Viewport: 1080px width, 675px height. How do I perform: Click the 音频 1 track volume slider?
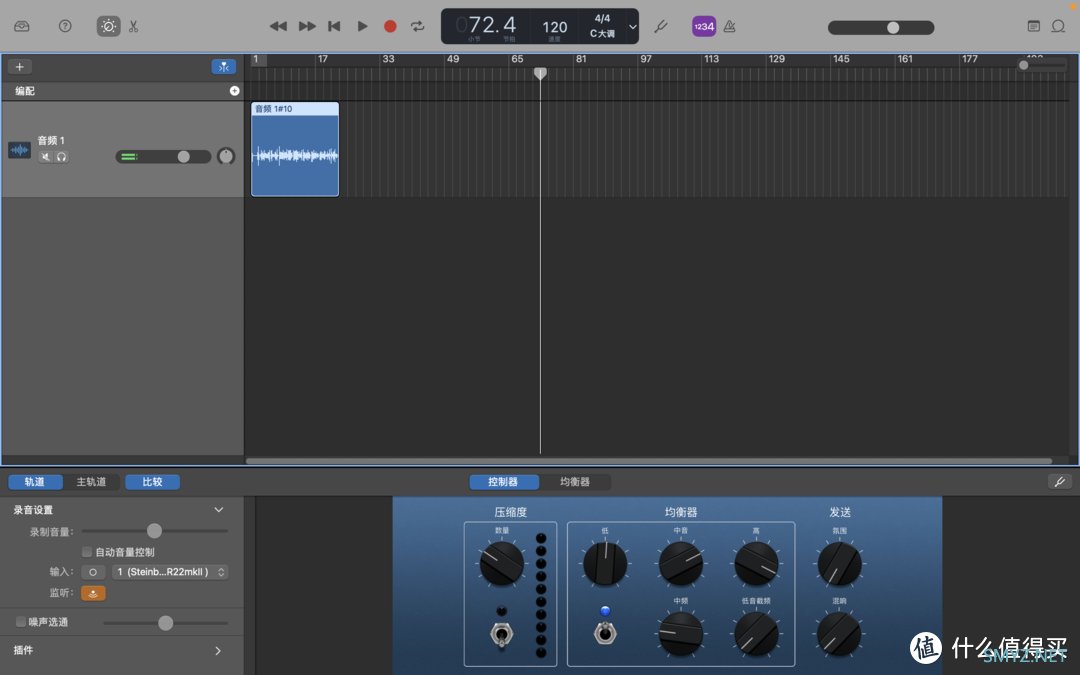(x=163, y=157)
